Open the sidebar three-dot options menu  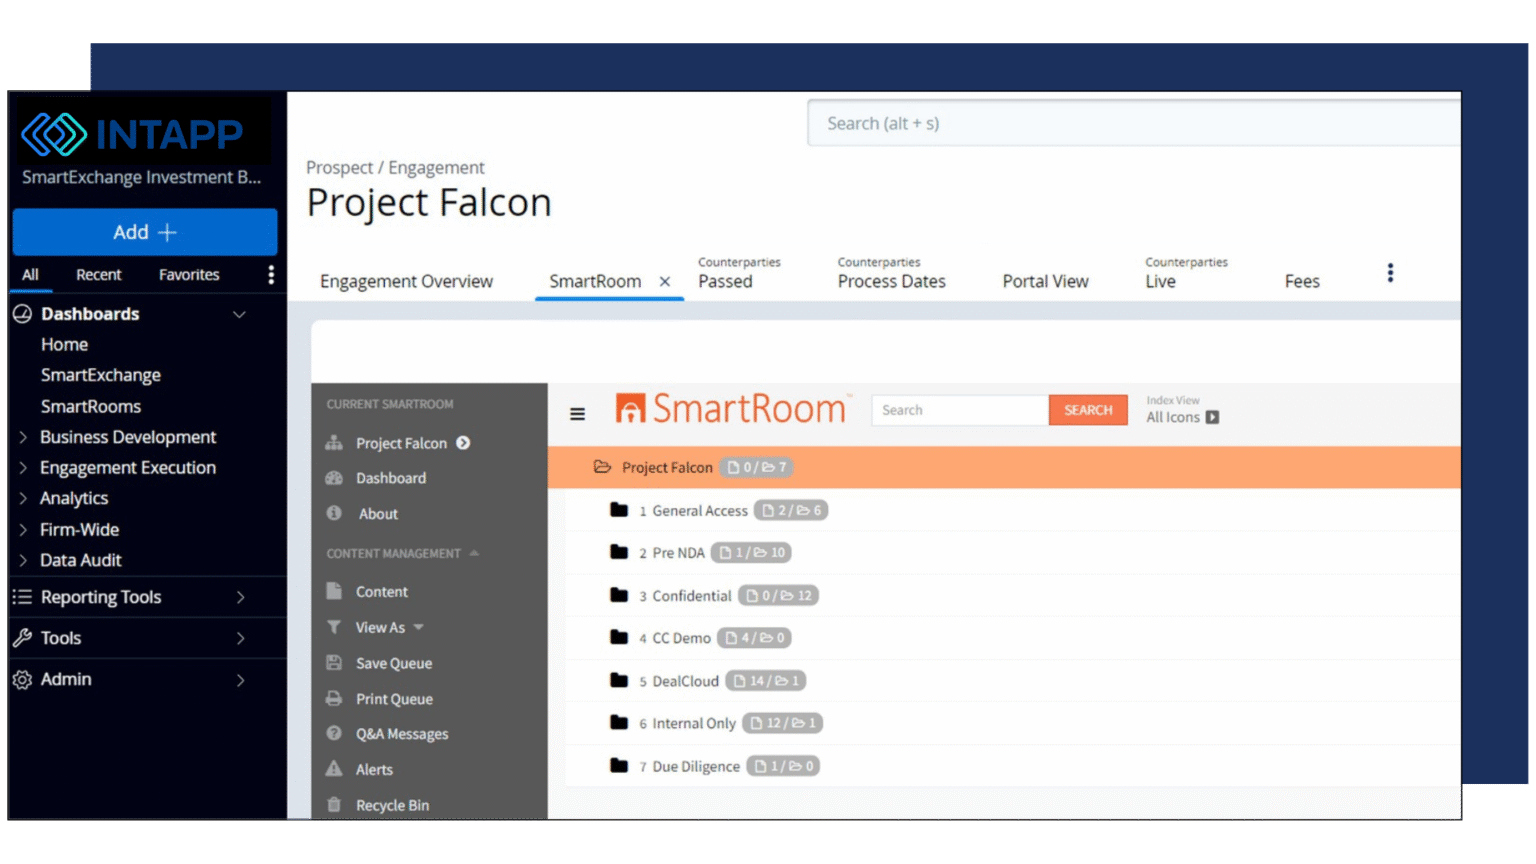coord(271,275)
